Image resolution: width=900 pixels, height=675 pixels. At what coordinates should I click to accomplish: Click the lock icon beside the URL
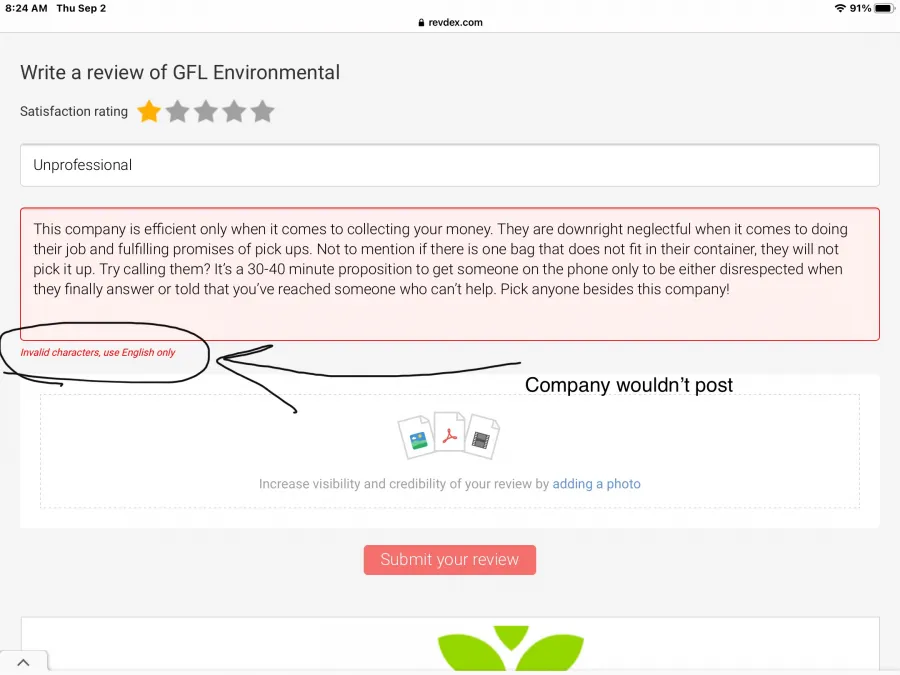(422, 22)
